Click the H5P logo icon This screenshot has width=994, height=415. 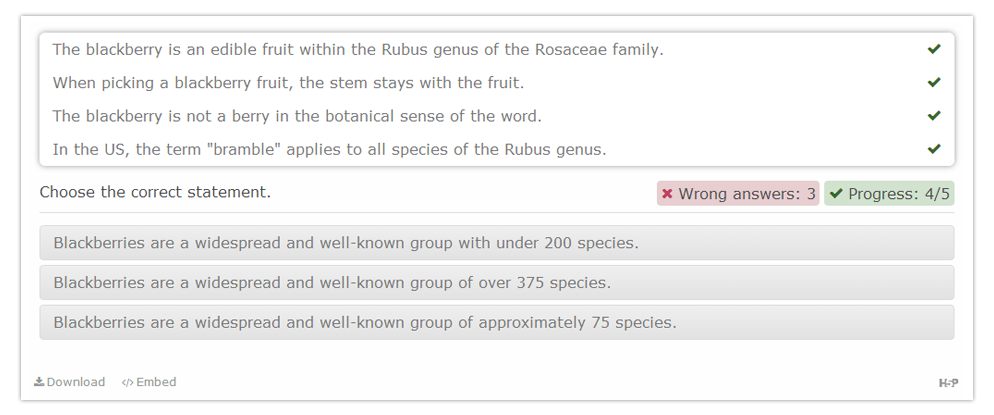point(948,383)
